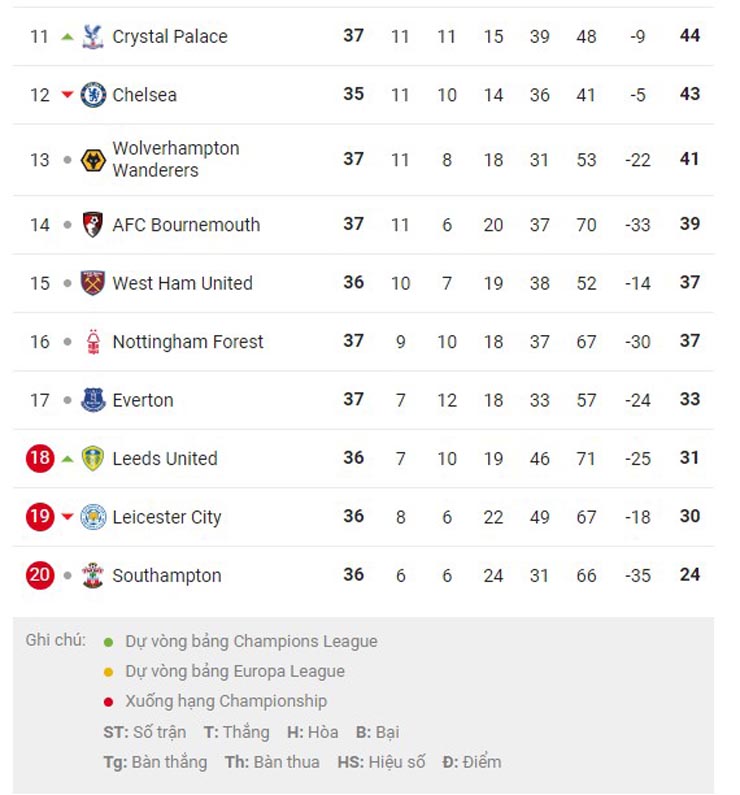Viewport: 740px width, 795px height.
Task: Click the AFC Bournemouth club crest
Action: [x=93, y=225]
